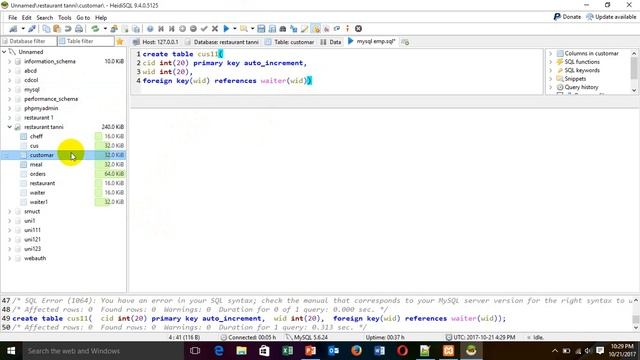Click the Copy toolbar icon

(x=46, y=29)
